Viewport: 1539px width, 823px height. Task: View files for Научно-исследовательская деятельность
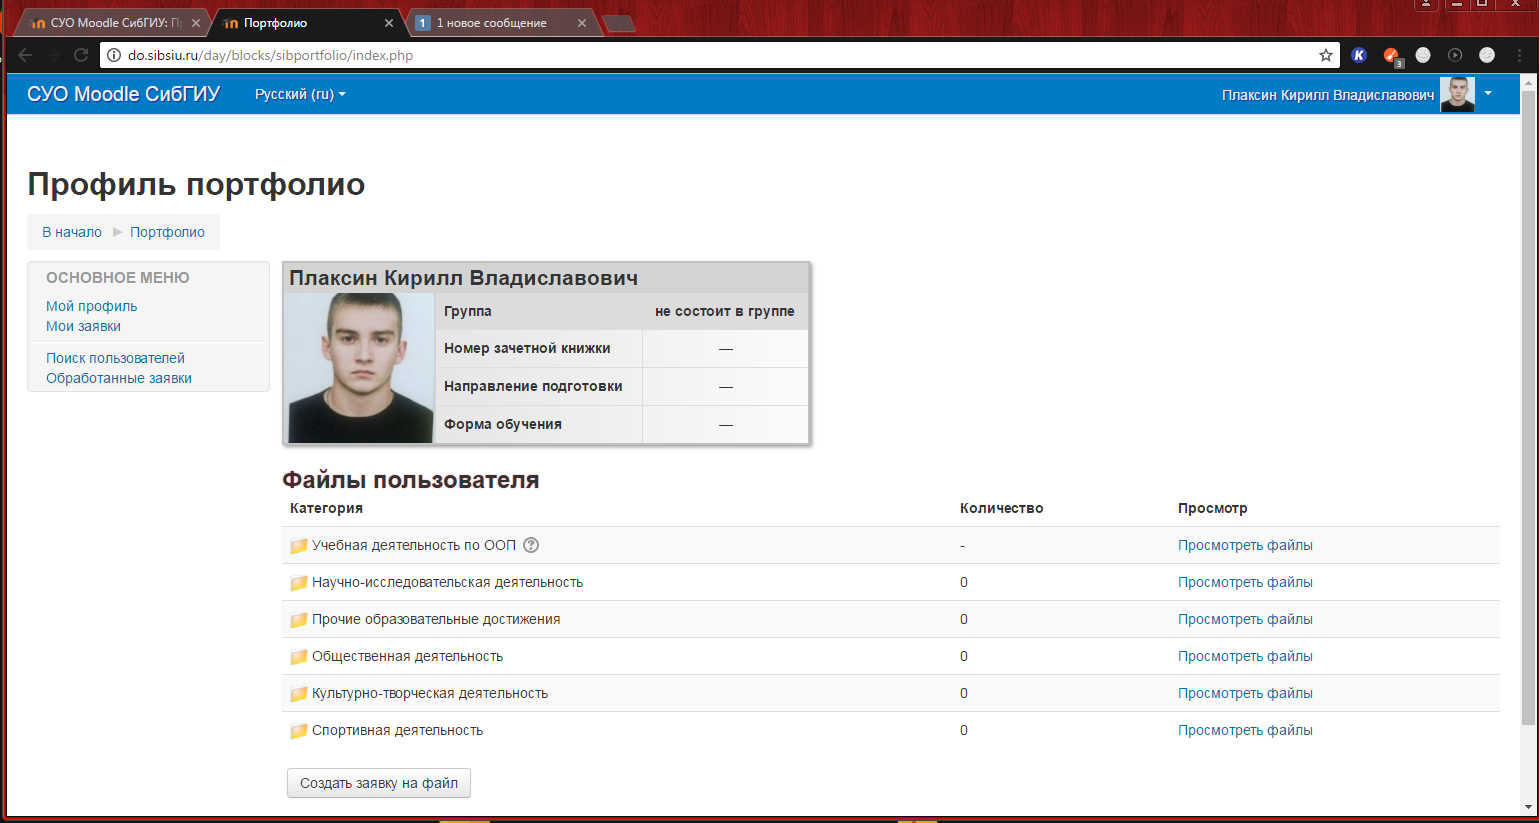tap(1245, 582)
